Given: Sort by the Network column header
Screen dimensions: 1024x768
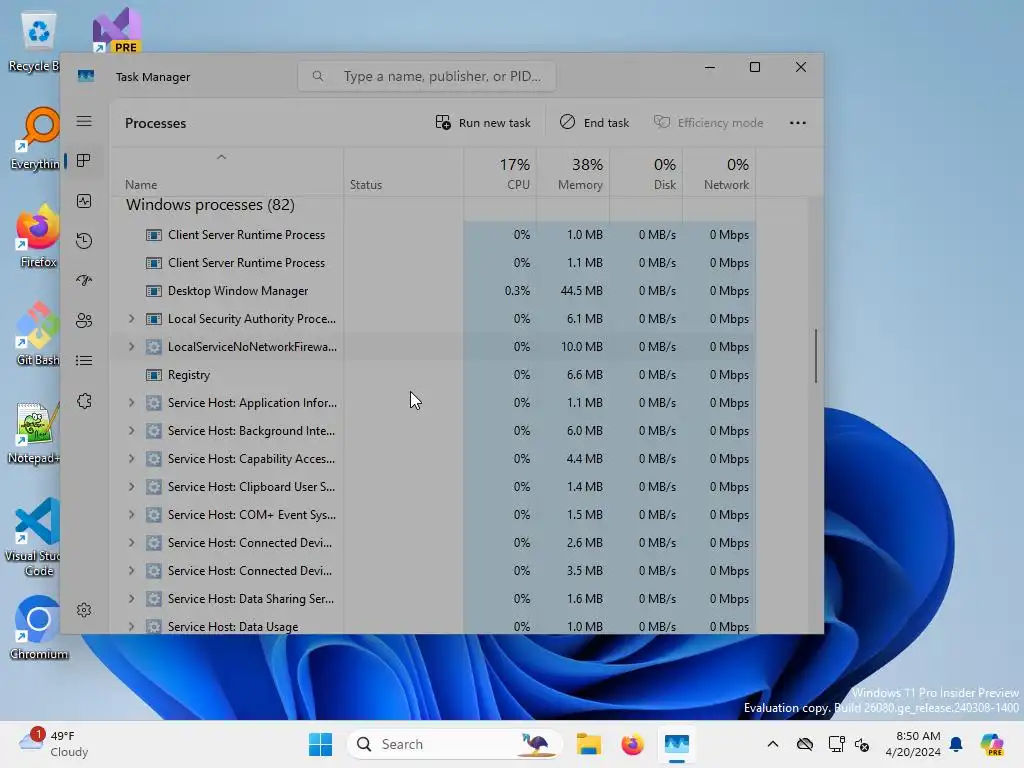Looking at the screenshot, I should [720, 172].
